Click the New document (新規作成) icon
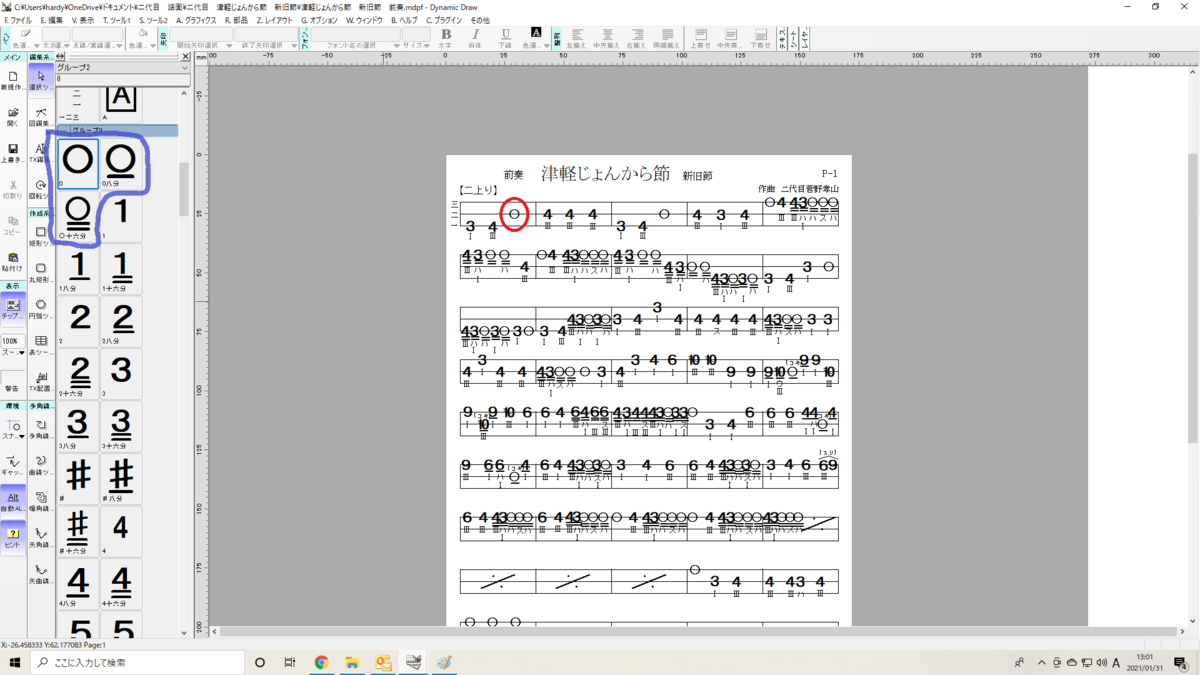The width and height of the screenshot is (1200, 675). tap(12, 80)
